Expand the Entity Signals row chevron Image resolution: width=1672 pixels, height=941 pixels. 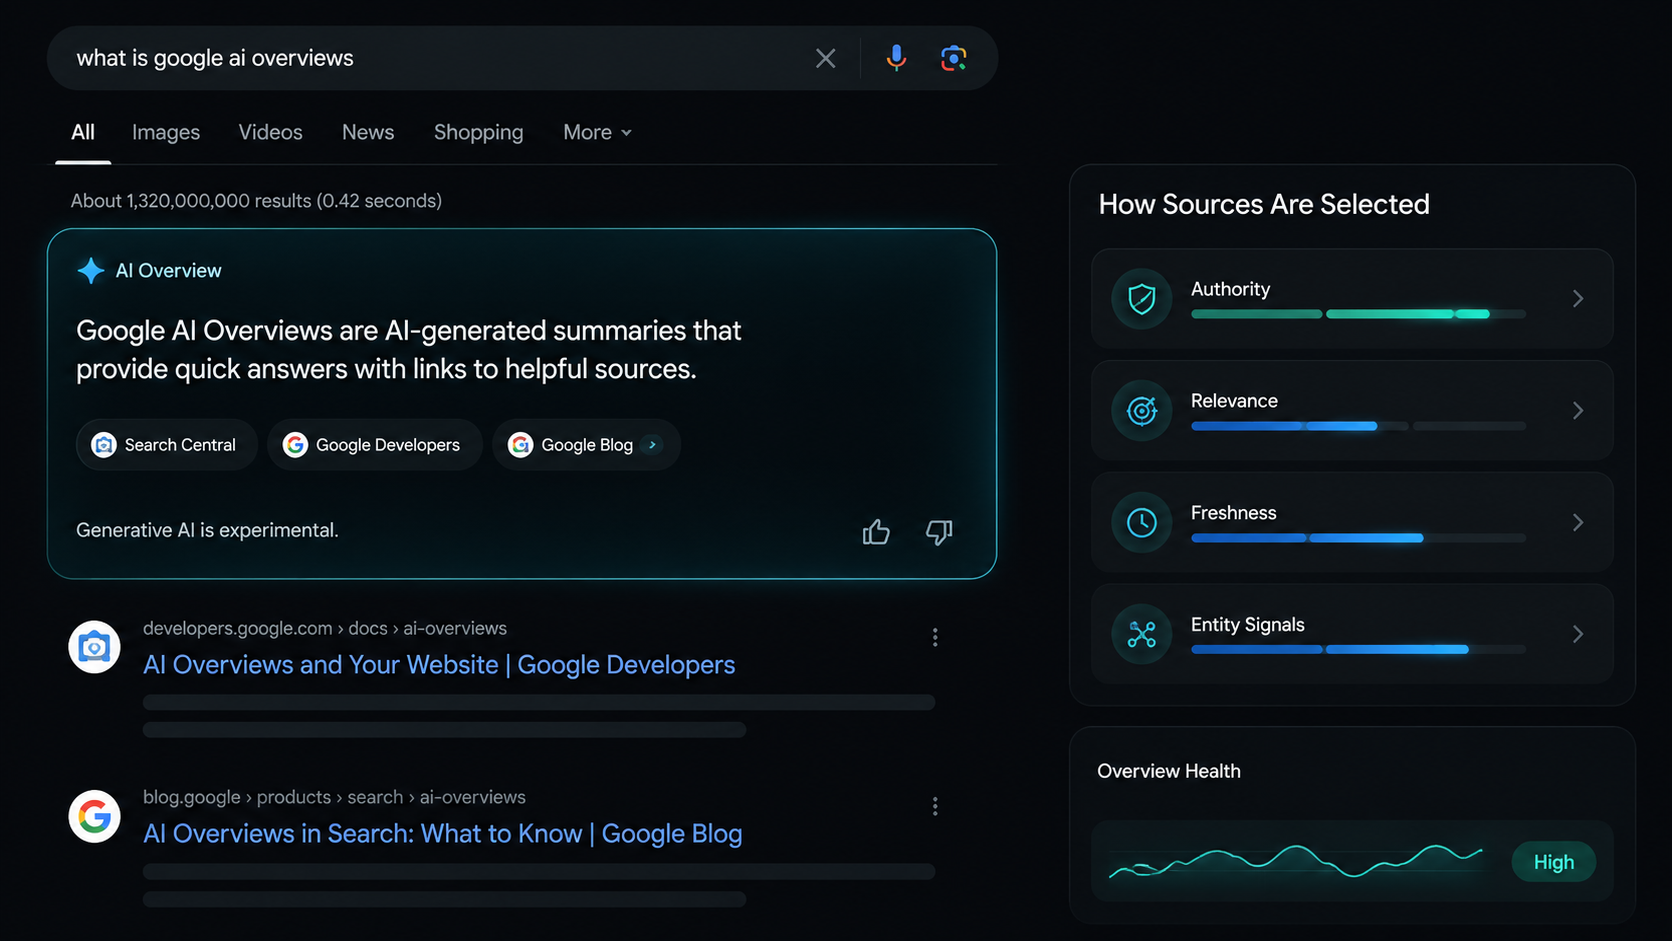tap(1578, 634)
